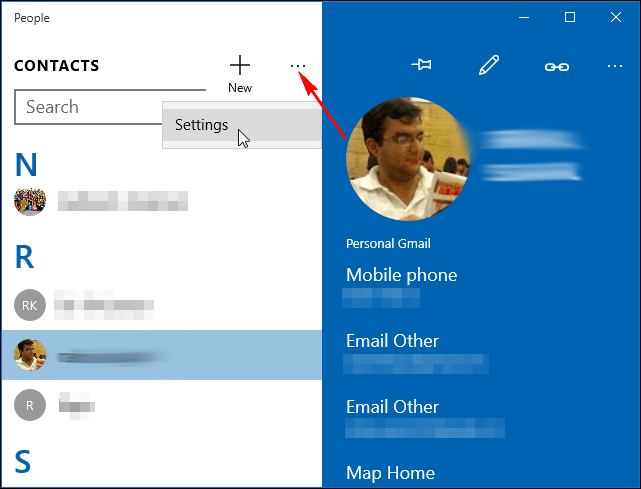Viewport: 641px width, 489px height.
Task: Jump using the letter S header
Action: point(23,462)
